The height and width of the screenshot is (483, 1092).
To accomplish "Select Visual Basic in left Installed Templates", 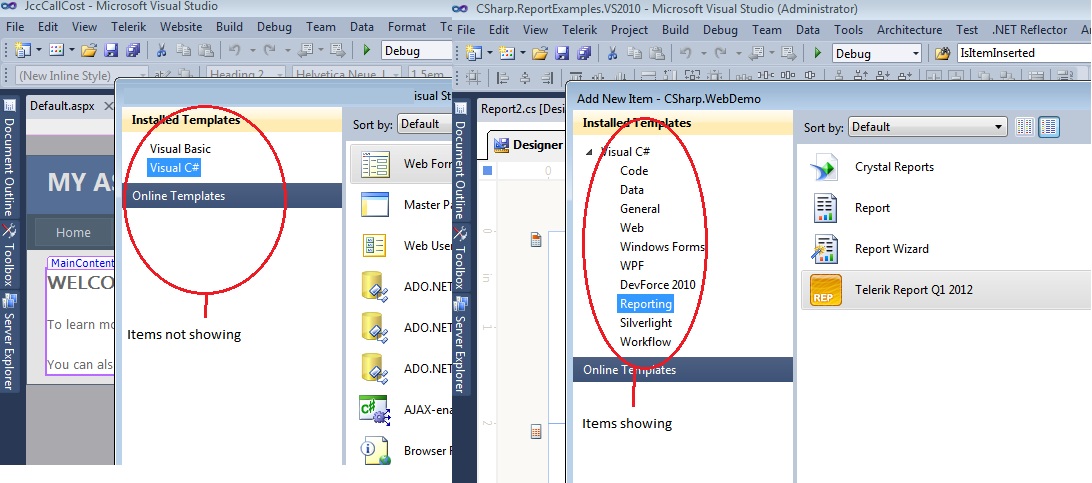I will [180, 148].
